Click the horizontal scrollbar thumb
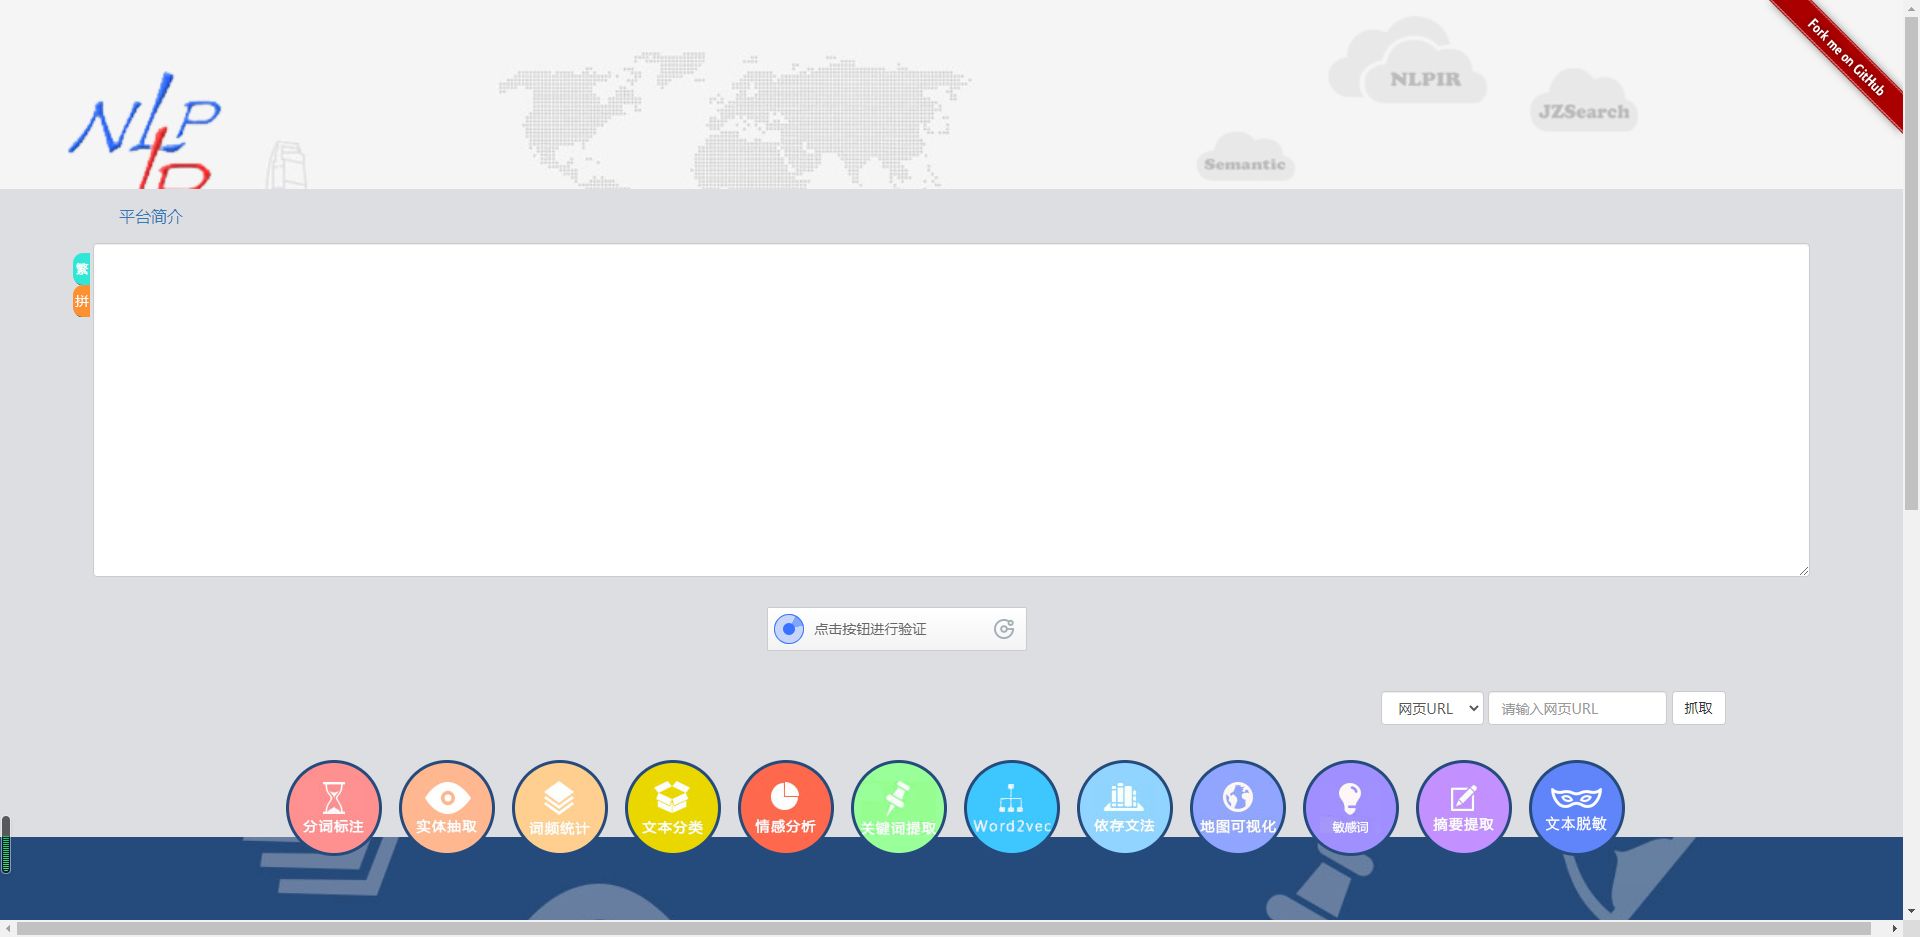This screenshot has height=937, width=1920. 944,929
